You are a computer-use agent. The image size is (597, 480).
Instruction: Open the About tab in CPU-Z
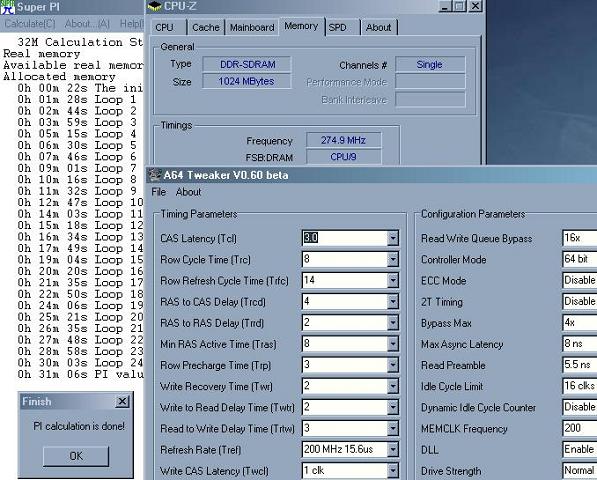378,28
